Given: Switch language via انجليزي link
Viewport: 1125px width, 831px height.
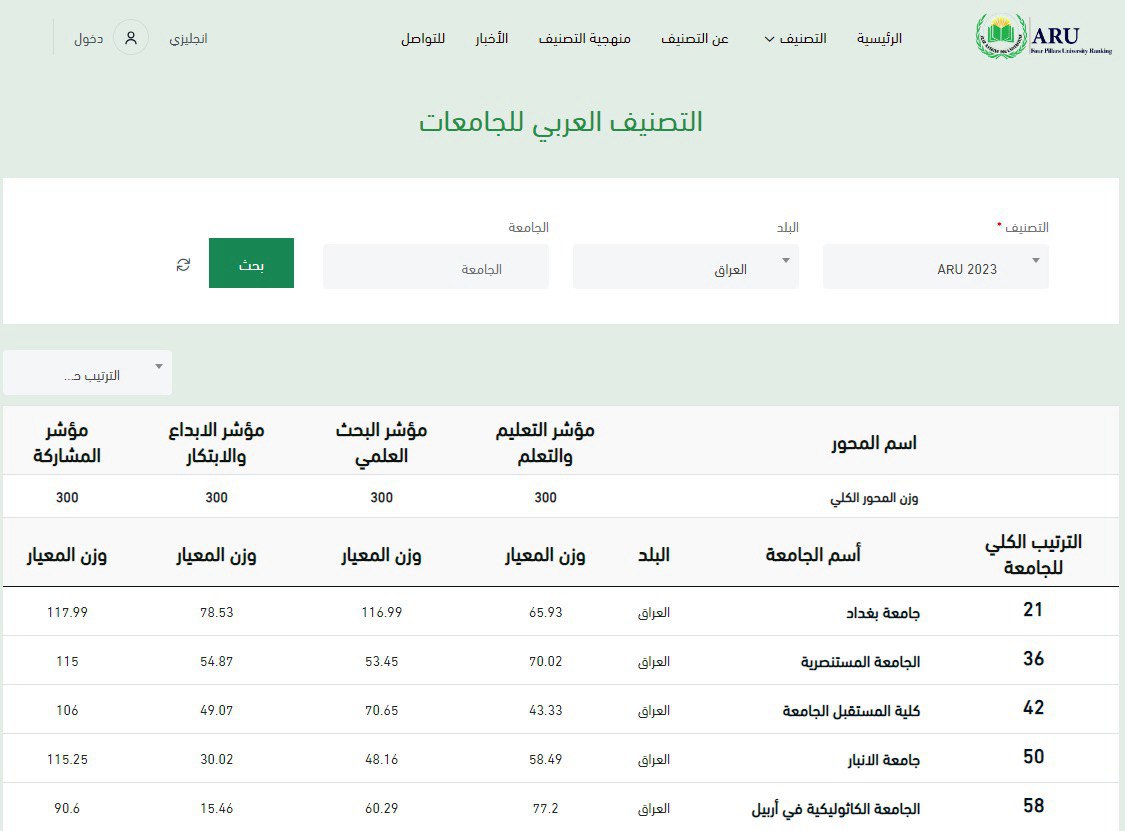Looking at the screenshot, I should (188, 39).
